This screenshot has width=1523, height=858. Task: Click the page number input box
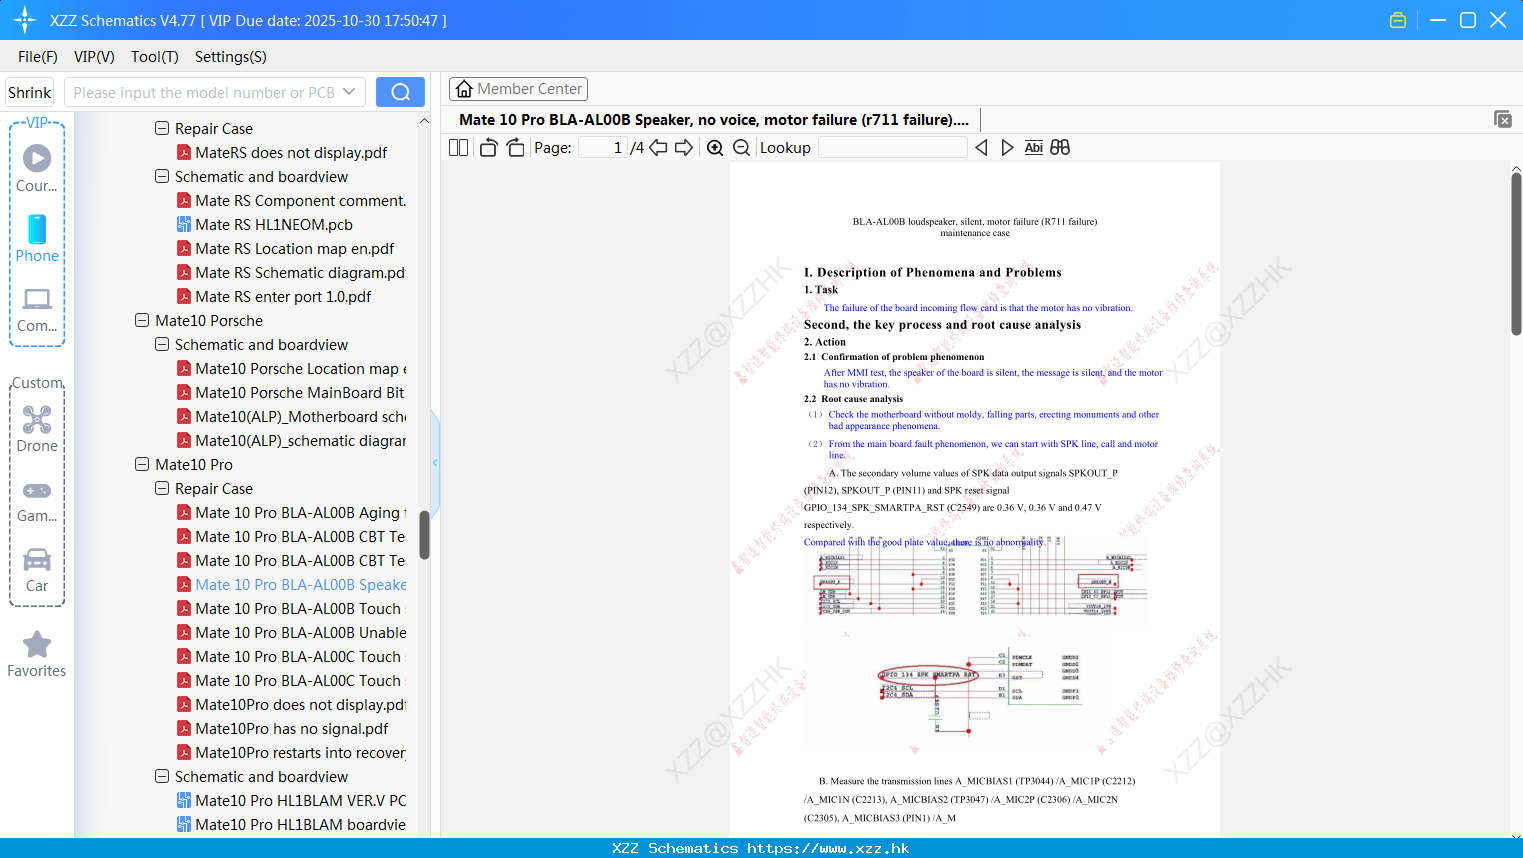tap(603, 147)
